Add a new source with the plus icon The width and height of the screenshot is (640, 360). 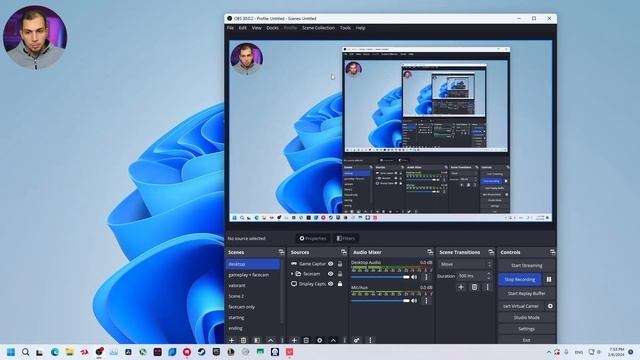(294, 340)
